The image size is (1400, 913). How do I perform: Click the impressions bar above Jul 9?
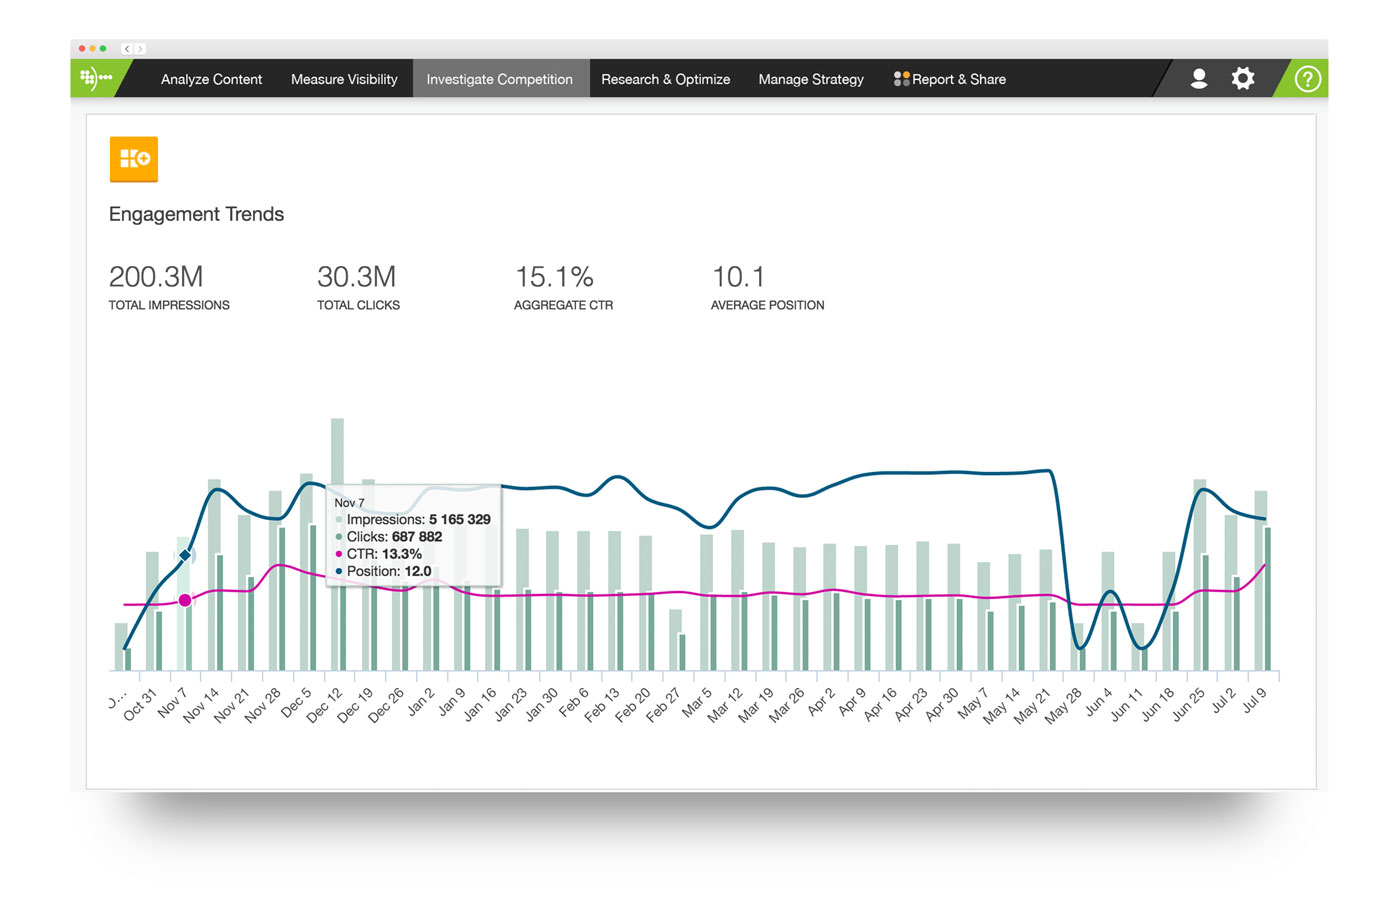(1261, 580)
